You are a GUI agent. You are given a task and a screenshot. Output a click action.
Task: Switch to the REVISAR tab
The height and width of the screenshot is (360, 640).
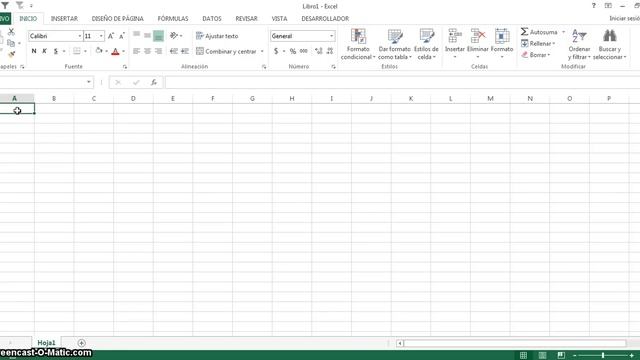(x=247, y=19)
